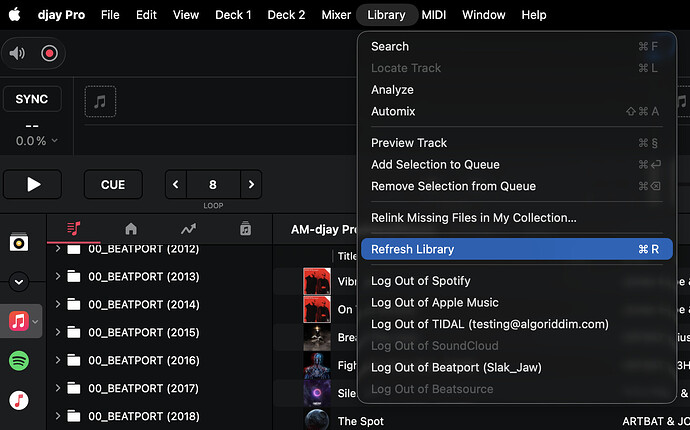Select the Spotify source icon
This screenshot has width=690, height=430.
coord(19,361)
